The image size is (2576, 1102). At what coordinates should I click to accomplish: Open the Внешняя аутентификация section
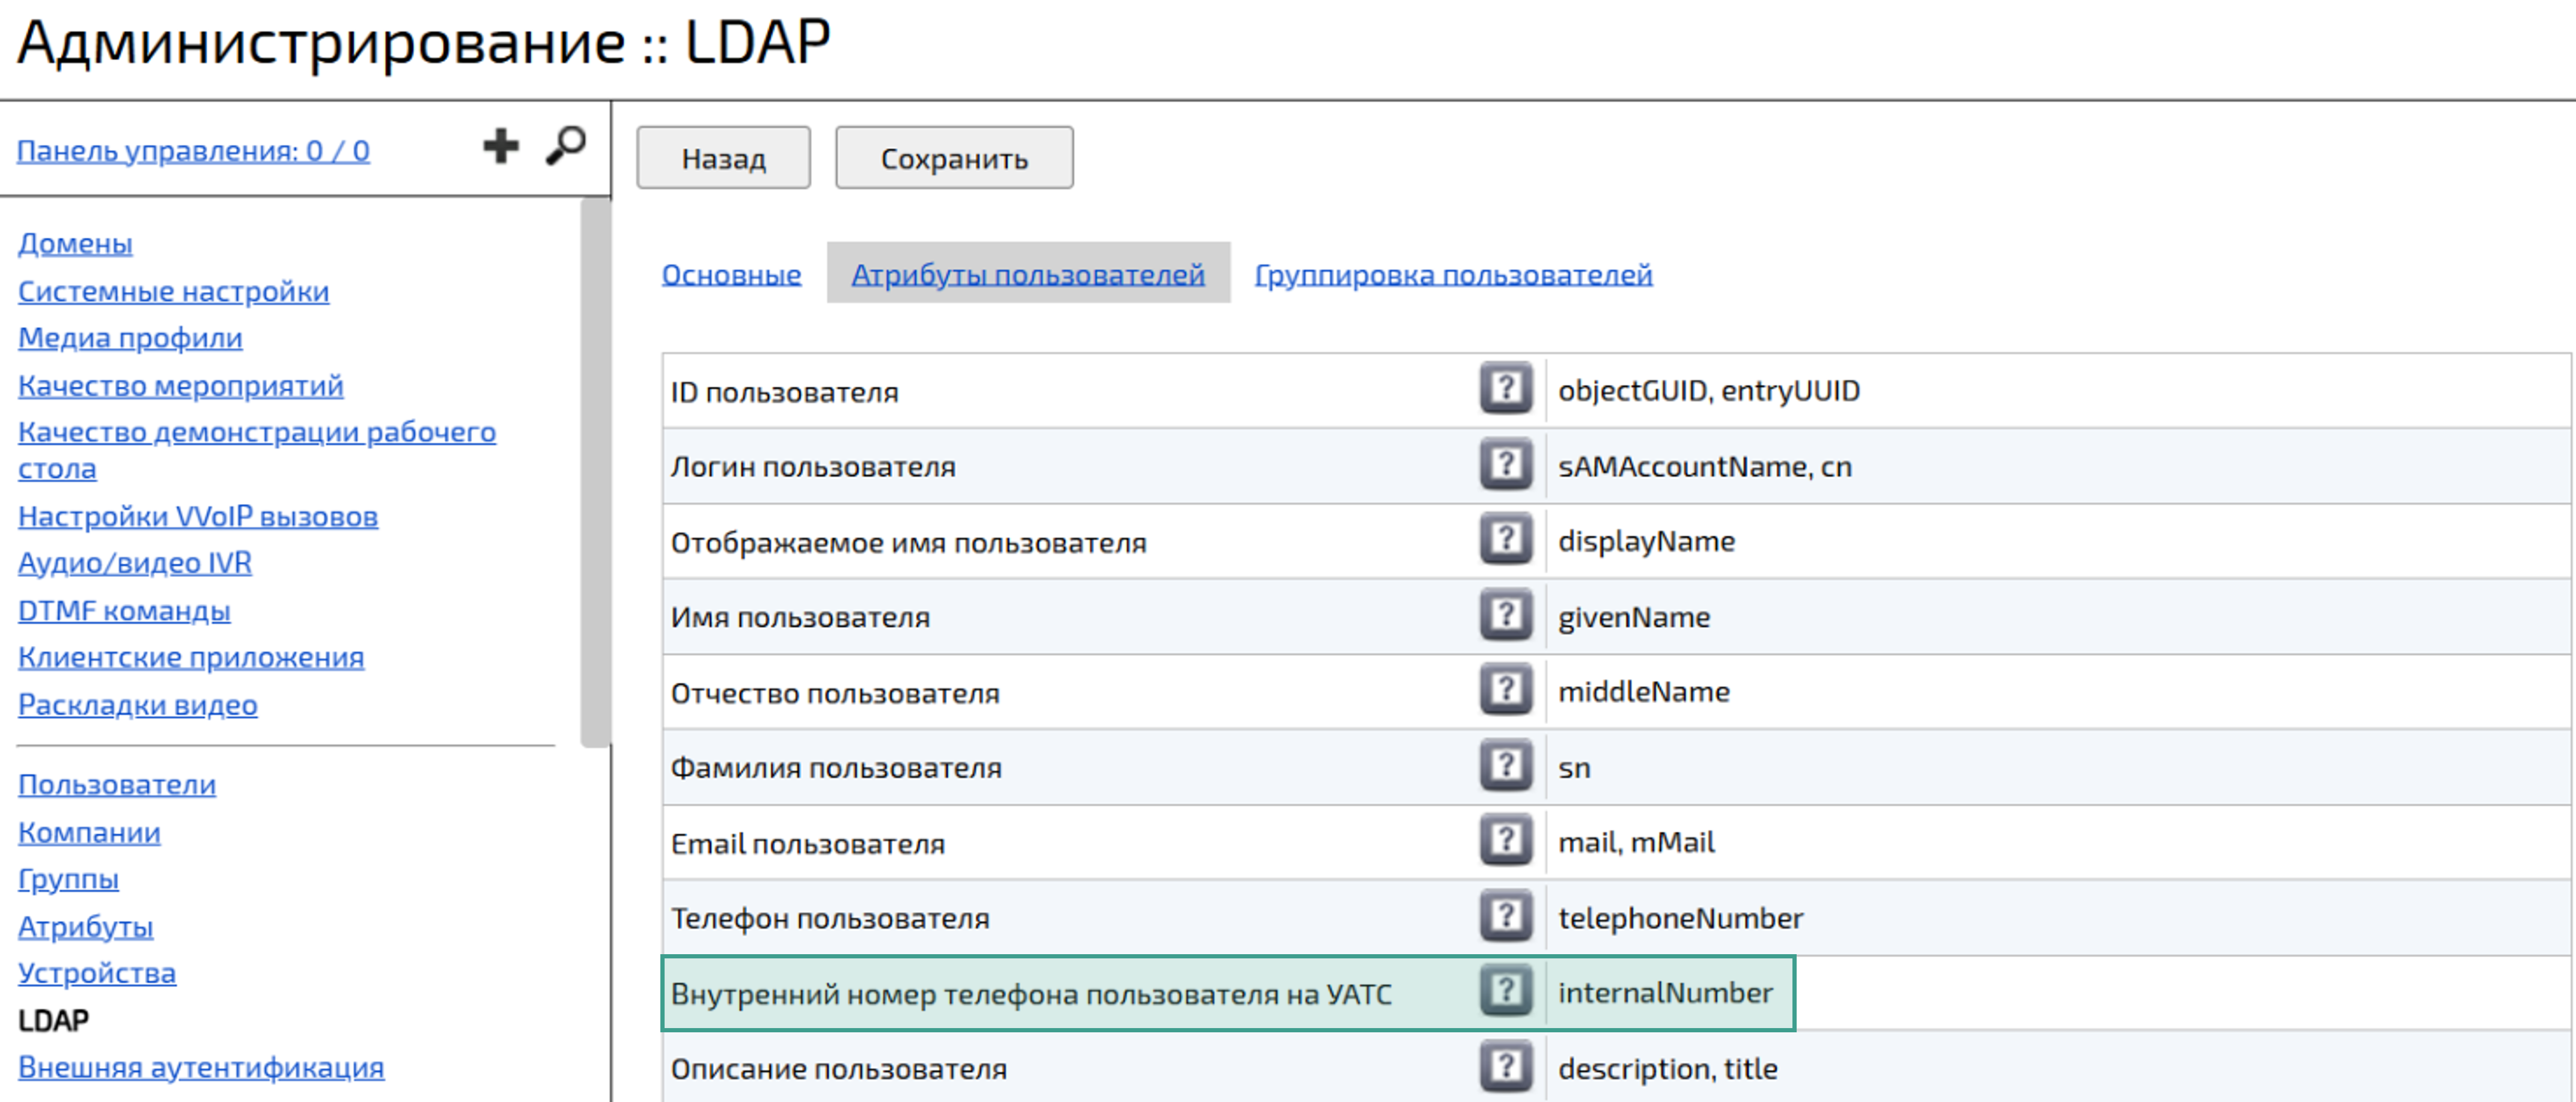(x=199, y=1068)
